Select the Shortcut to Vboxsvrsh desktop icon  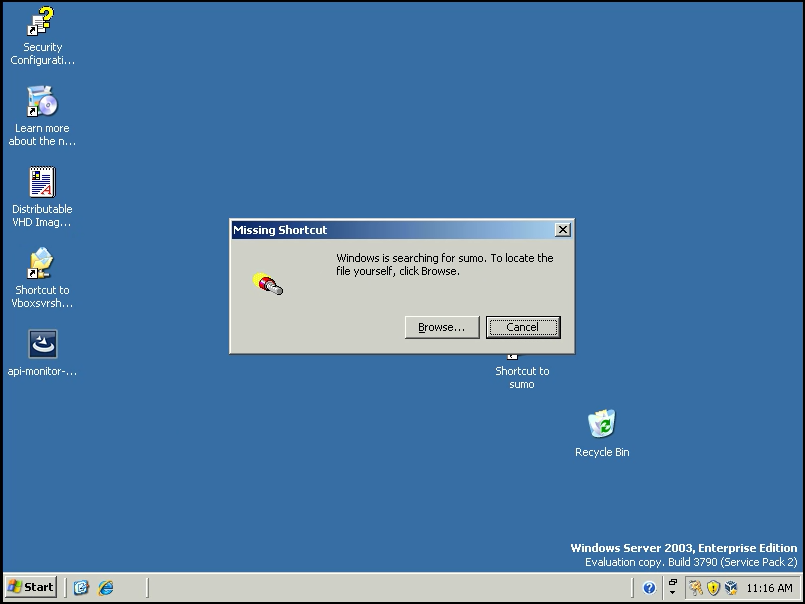(42, 264)
